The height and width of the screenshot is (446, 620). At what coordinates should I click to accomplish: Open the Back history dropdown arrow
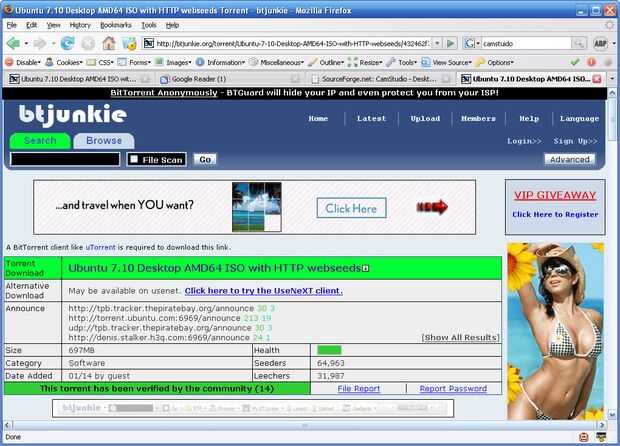coord(26,43)
